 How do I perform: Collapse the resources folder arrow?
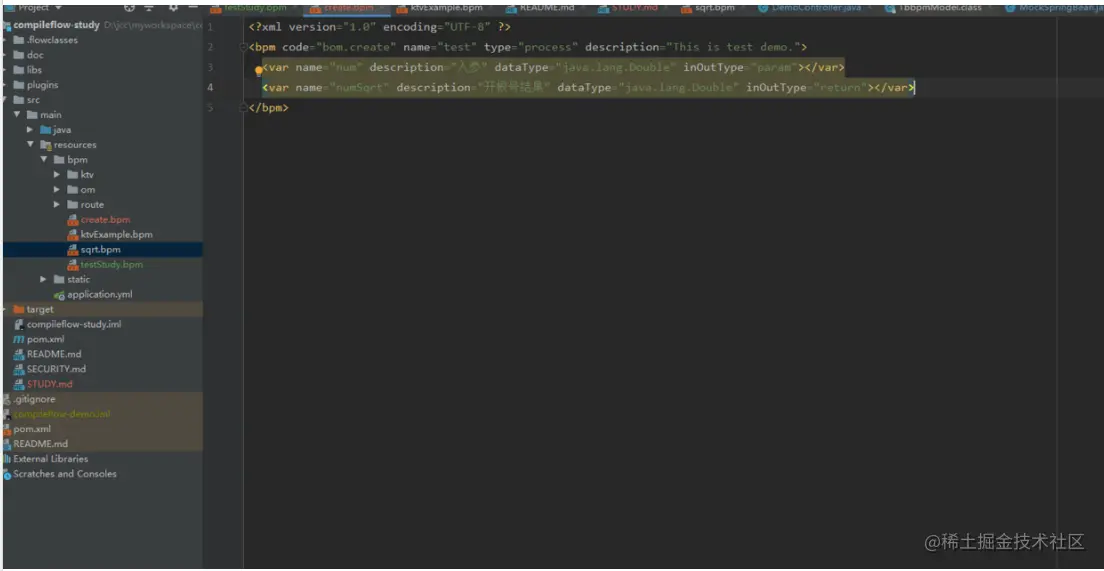tap(30, 144)
